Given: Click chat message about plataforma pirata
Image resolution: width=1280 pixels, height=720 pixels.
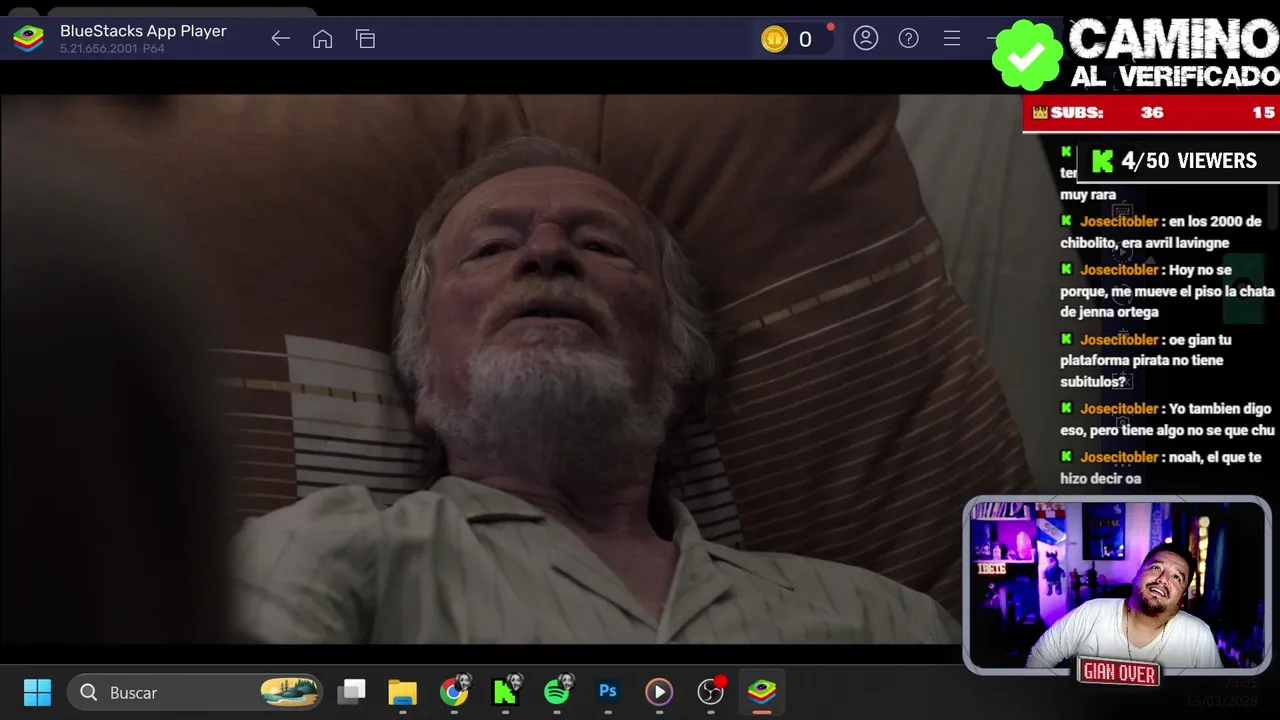Looking at the screenshot, I should (1147, 360).
